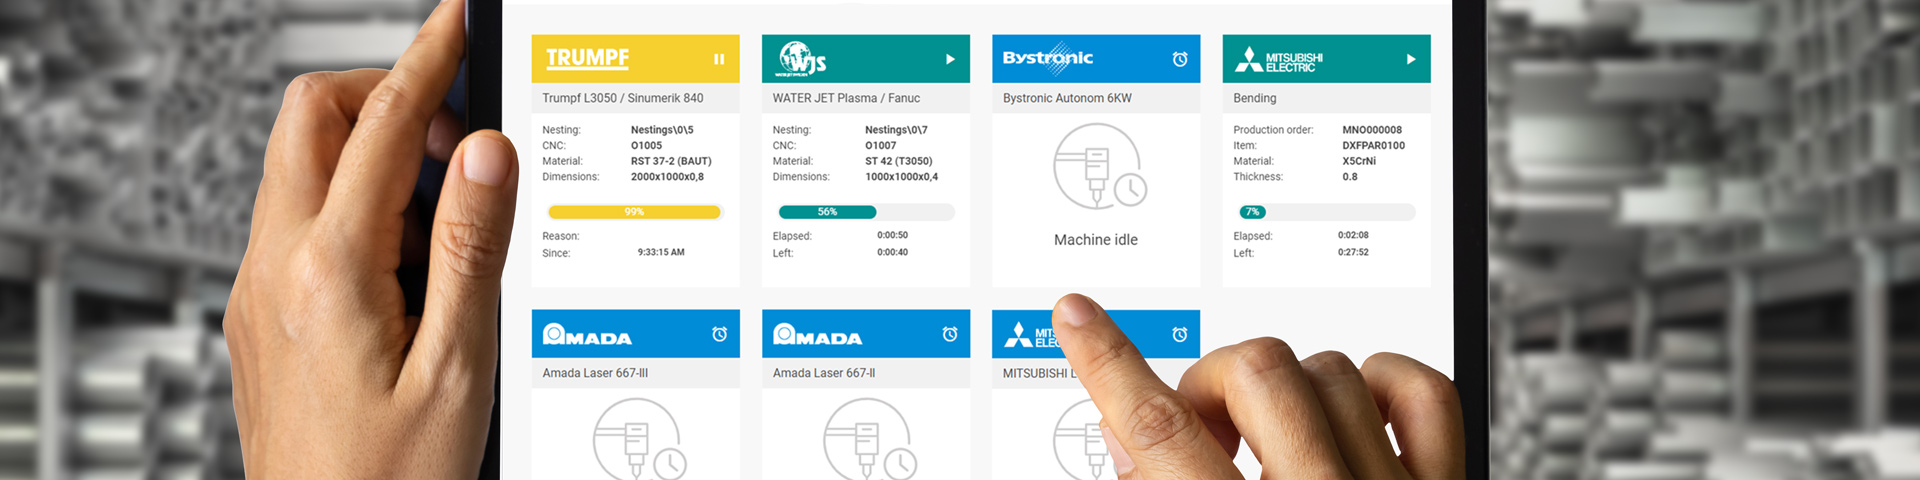Click the clock icon on Amada Laser 667-III
Screen dimensions: 1920x480
point(719,334)
